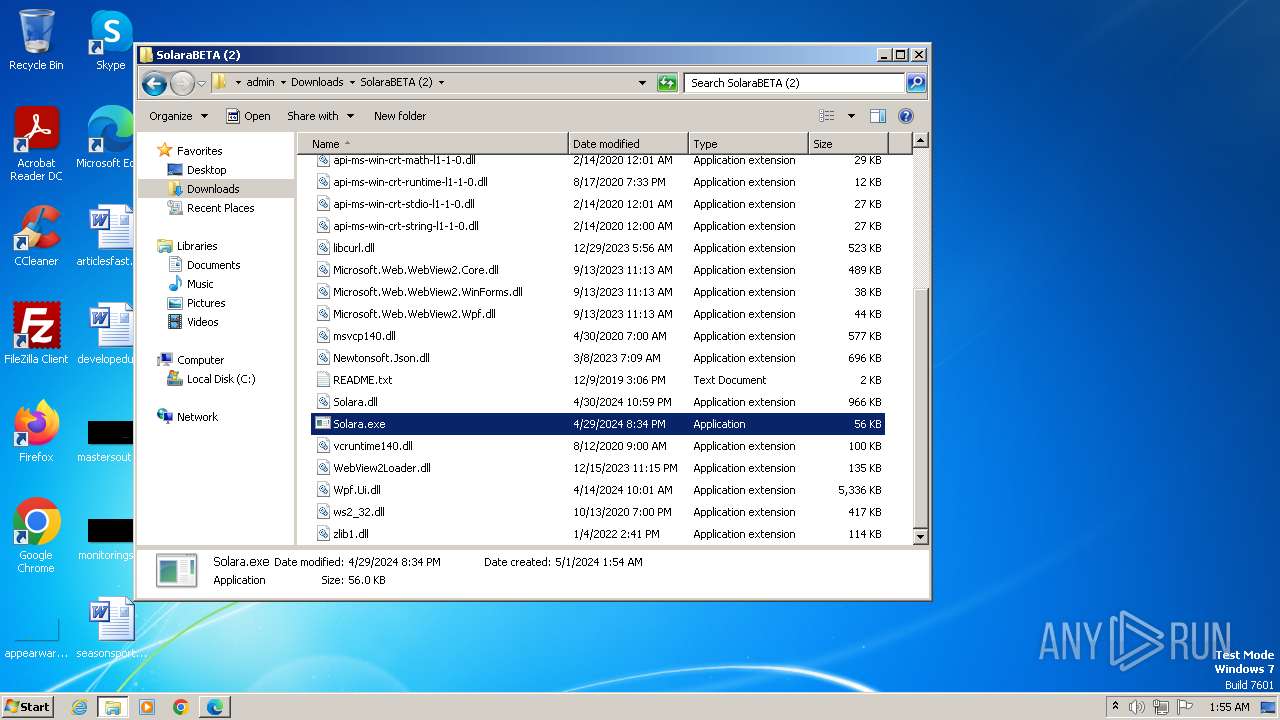Select the Solara.dll file icon

pos(323,402)
